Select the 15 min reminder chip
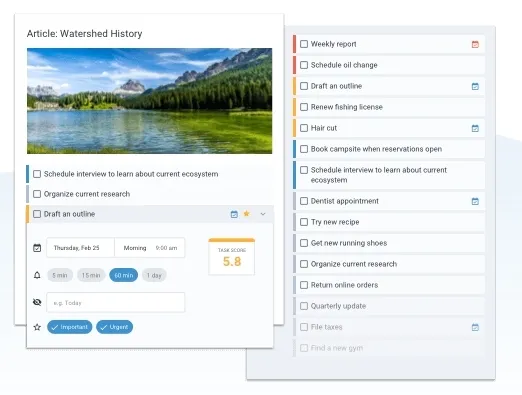The height and width of the screenshot is (395, 522). pos(91,275)
